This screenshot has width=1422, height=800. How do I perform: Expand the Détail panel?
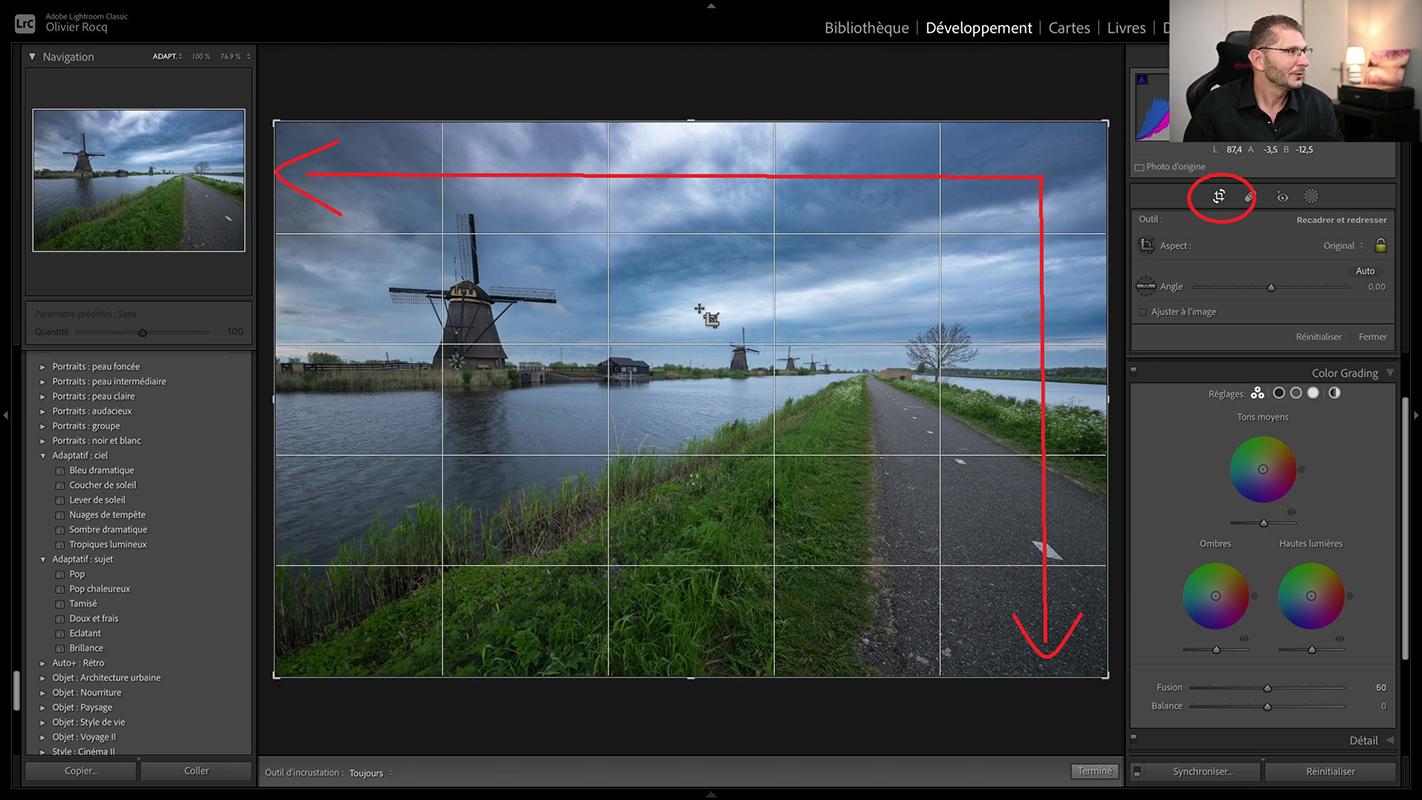pos(1389,740)
